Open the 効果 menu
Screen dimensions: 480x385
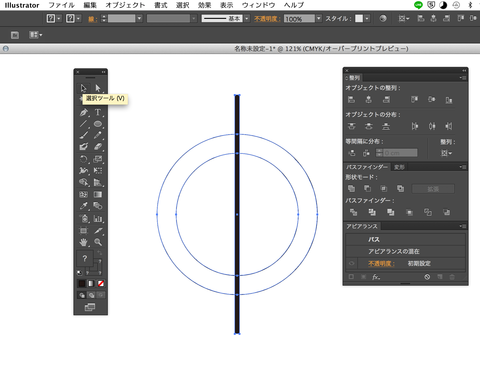coord(204,5)
